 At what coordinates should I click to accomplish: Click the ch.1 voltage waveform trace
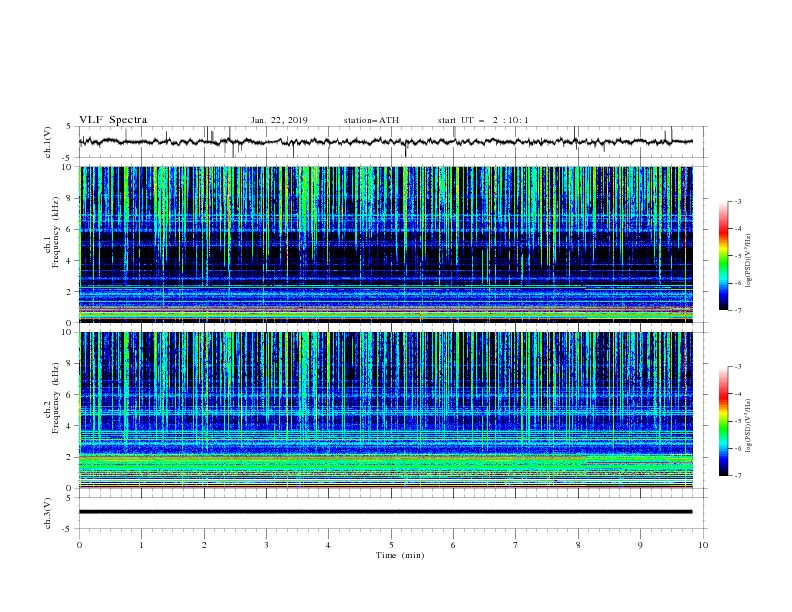point(386,142)
